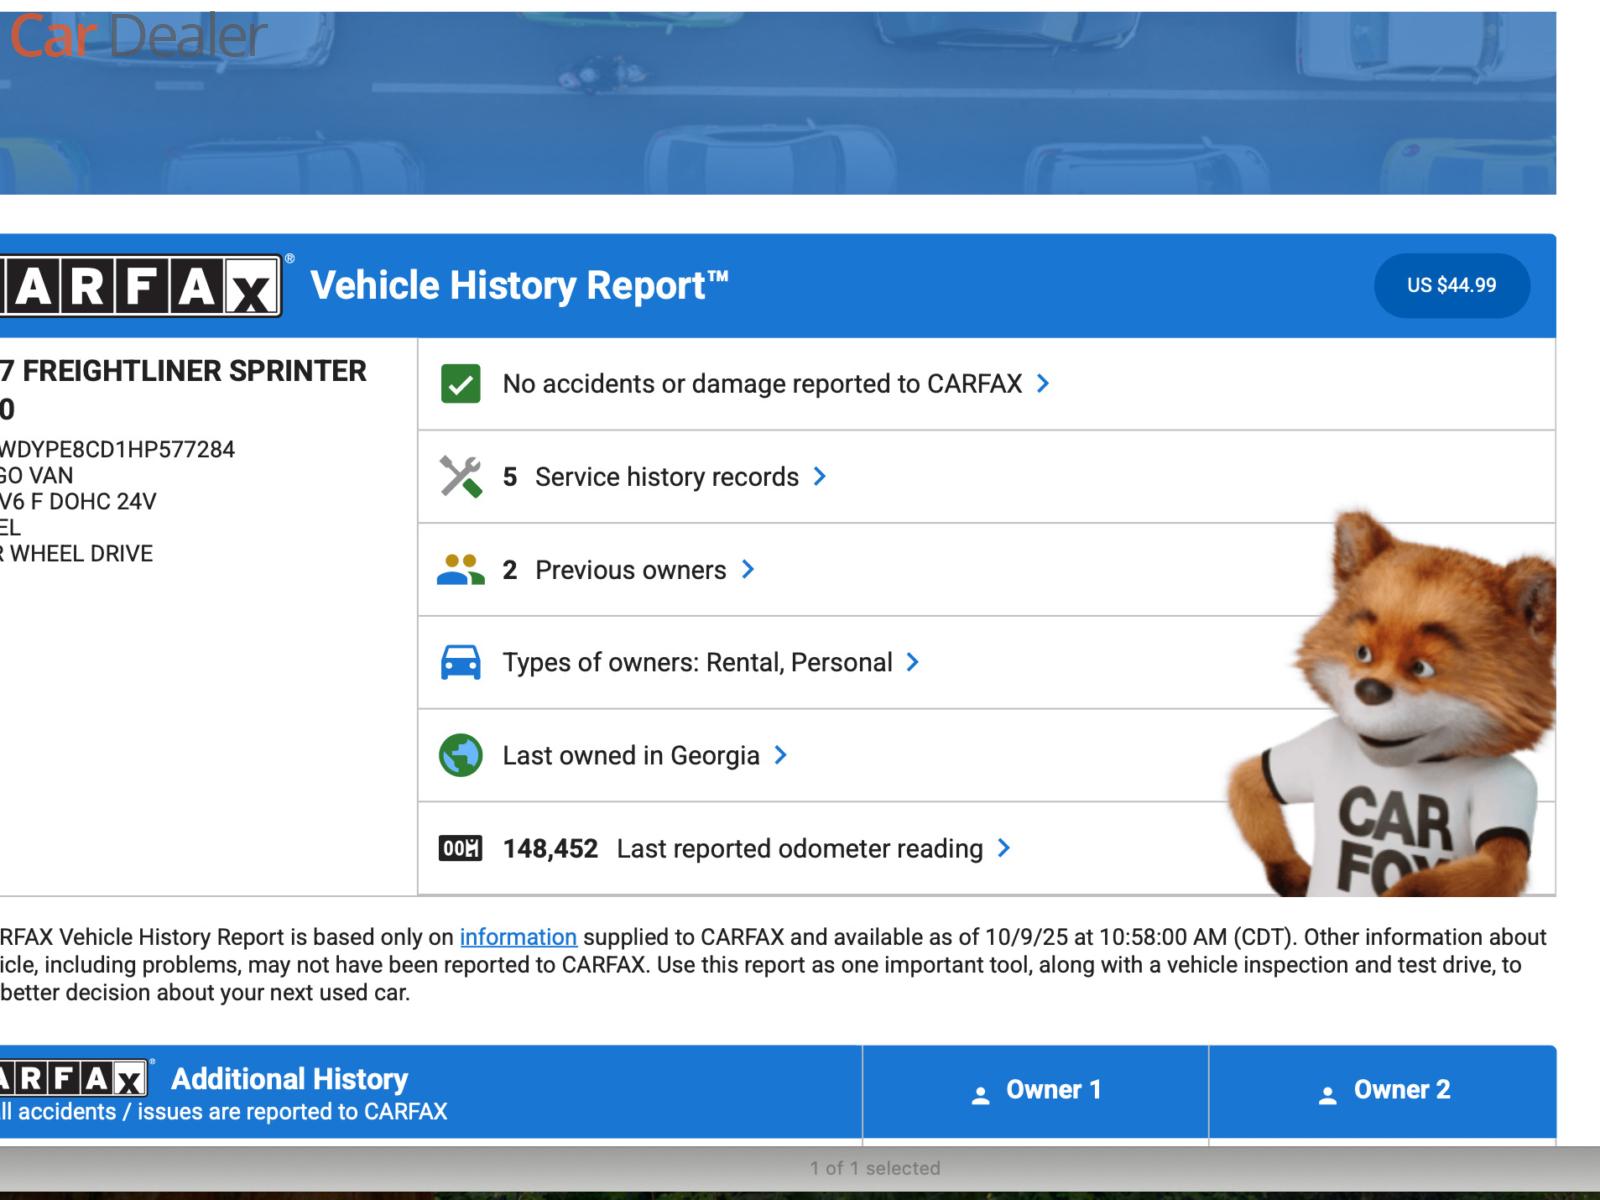This screenshot has height=1200, width=1600.
Task: Click the globe icon beside Last owned
Action: click(460, 756)
